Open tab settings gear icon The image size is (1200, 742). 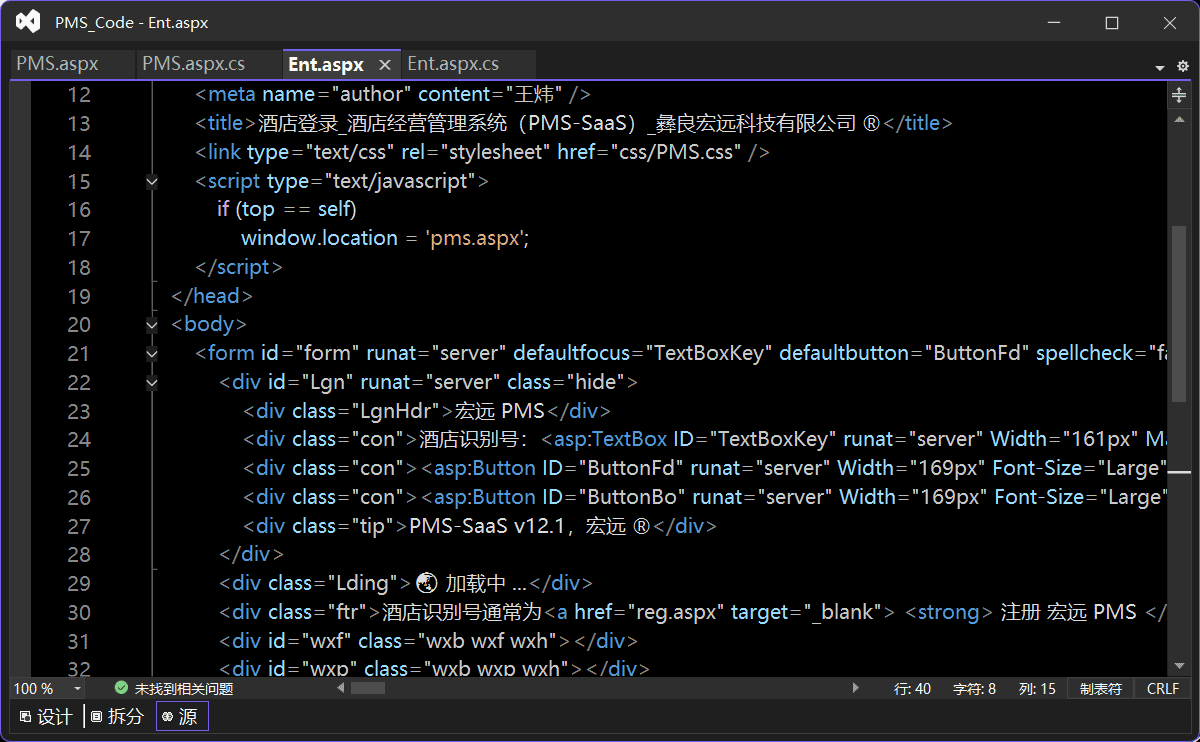coord(1183,66)
